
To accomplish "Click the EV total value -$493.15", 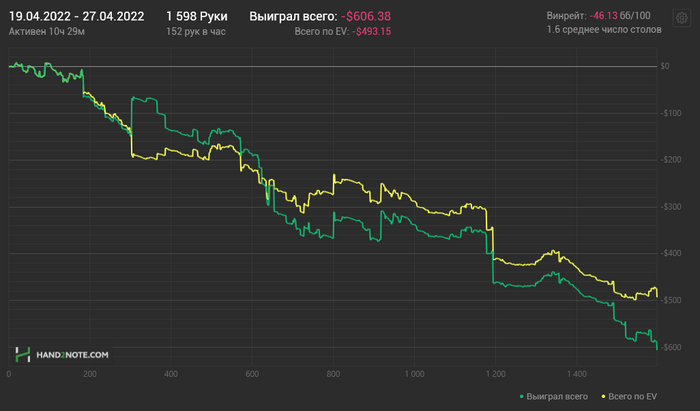I will click(371, 32).
